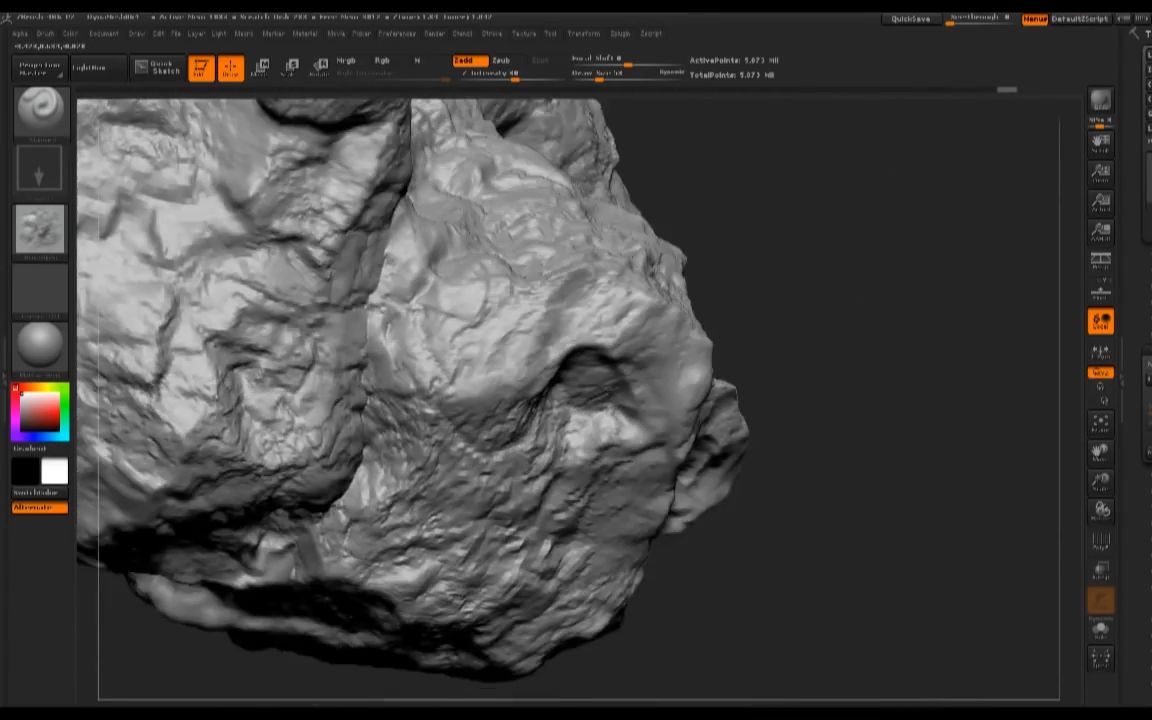Open the Alpha texture picker
Screen dimensions: 1152x720
(x=40, y=229)
